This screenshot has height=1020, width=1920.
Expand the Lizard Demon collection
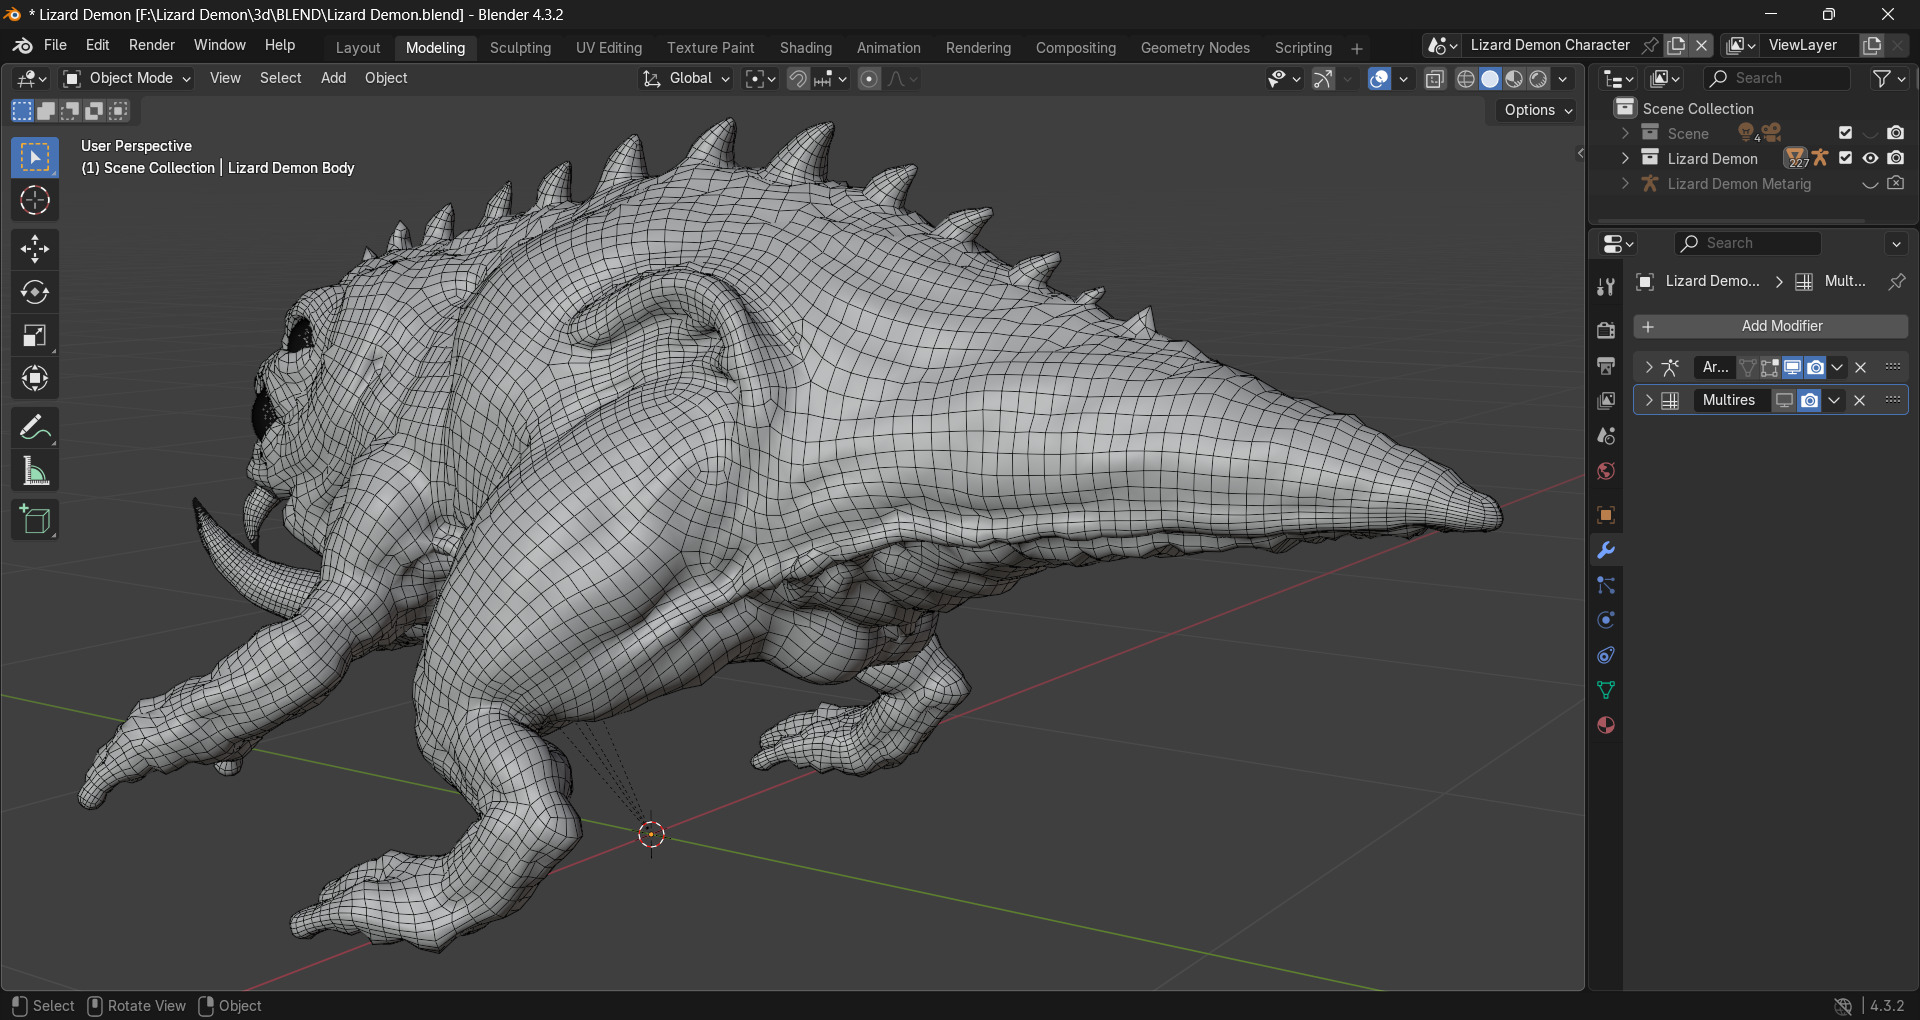point(1625,158)
